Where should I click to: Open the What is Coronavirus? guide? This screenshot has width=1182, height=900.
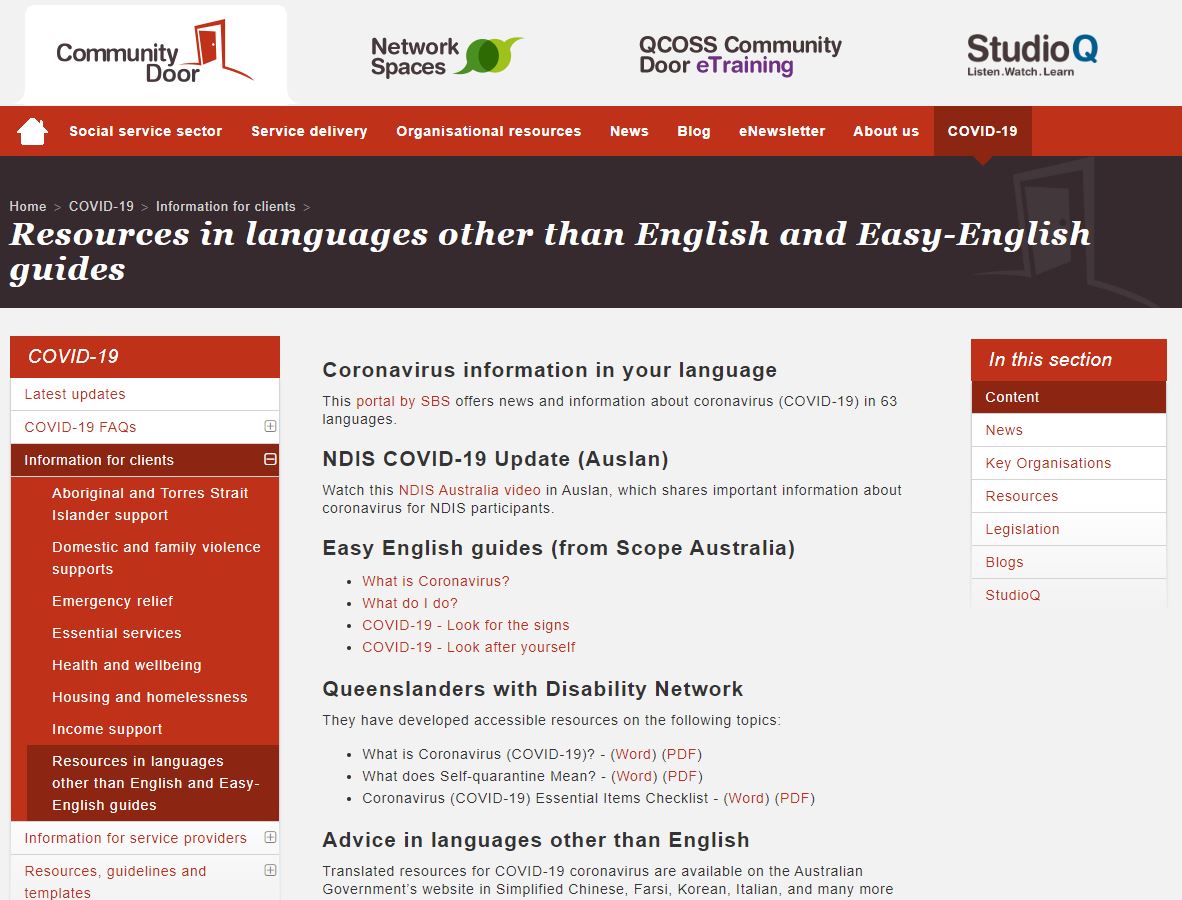click(436, 581)
